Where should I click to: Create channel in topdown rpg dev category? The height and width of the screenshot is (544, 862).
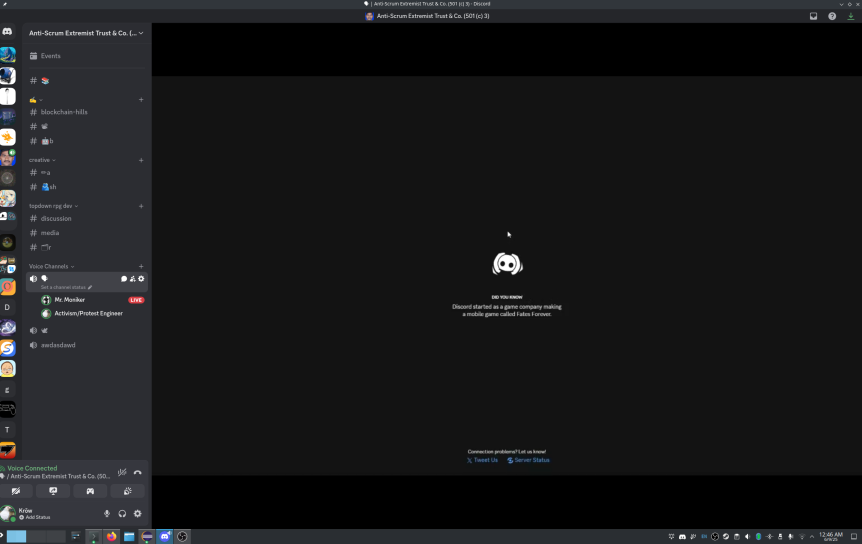141,206
